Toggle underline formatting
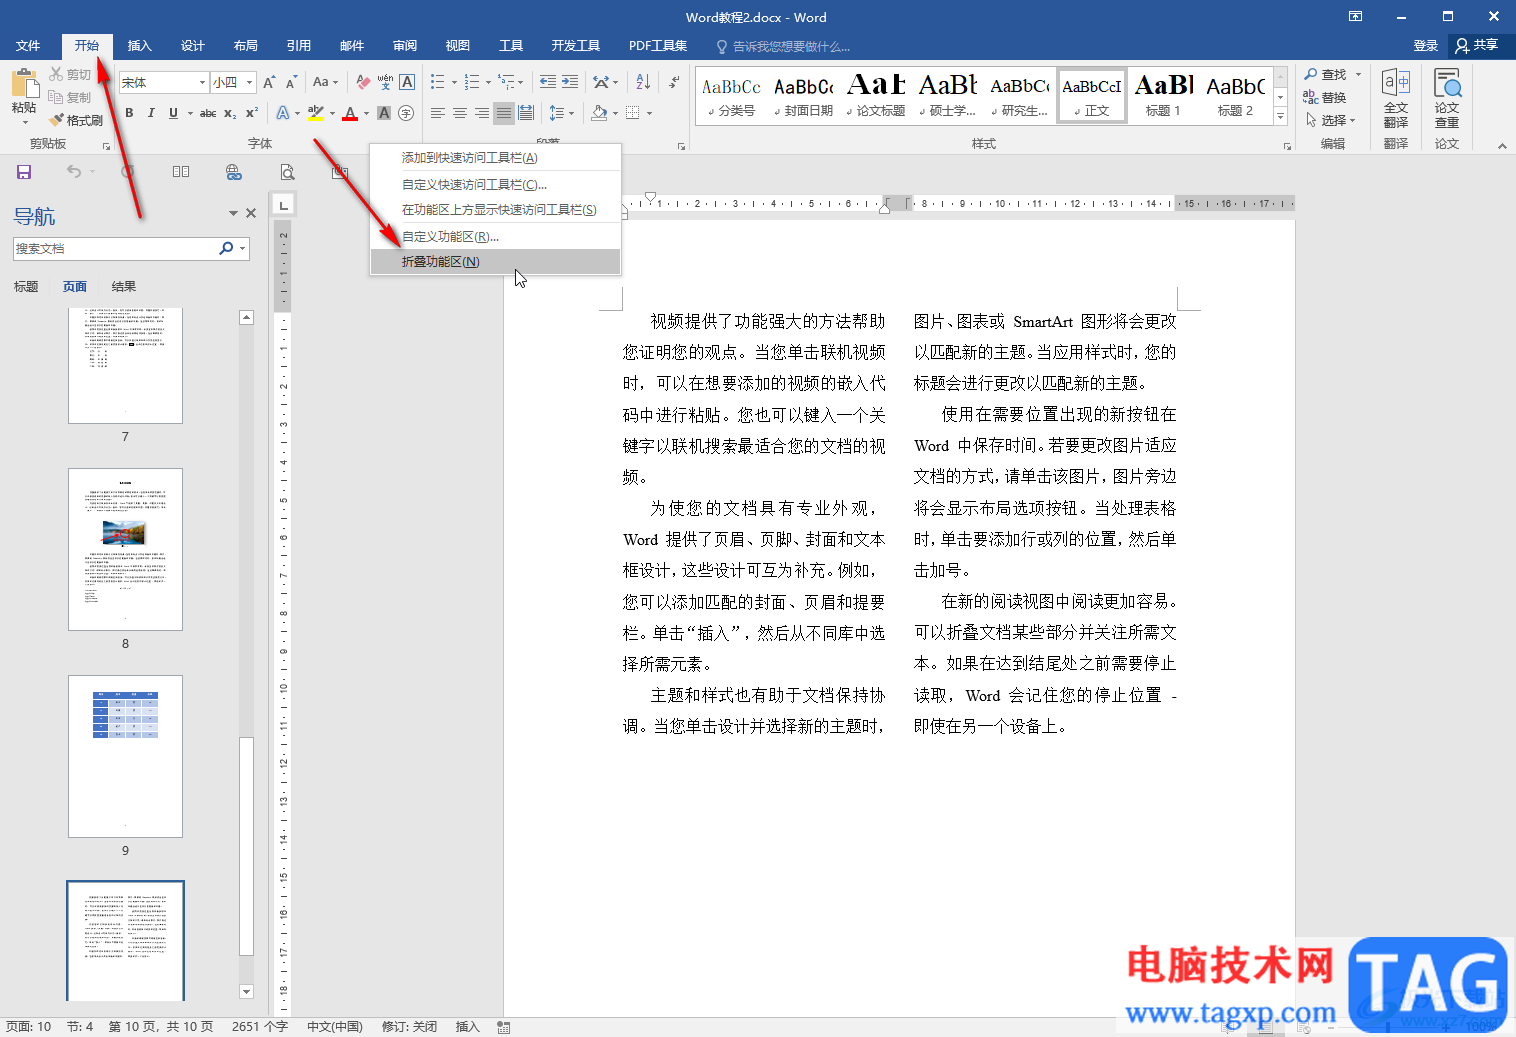The height and width of the screenshot is (1037, 1516). click(x=173, y=113)
